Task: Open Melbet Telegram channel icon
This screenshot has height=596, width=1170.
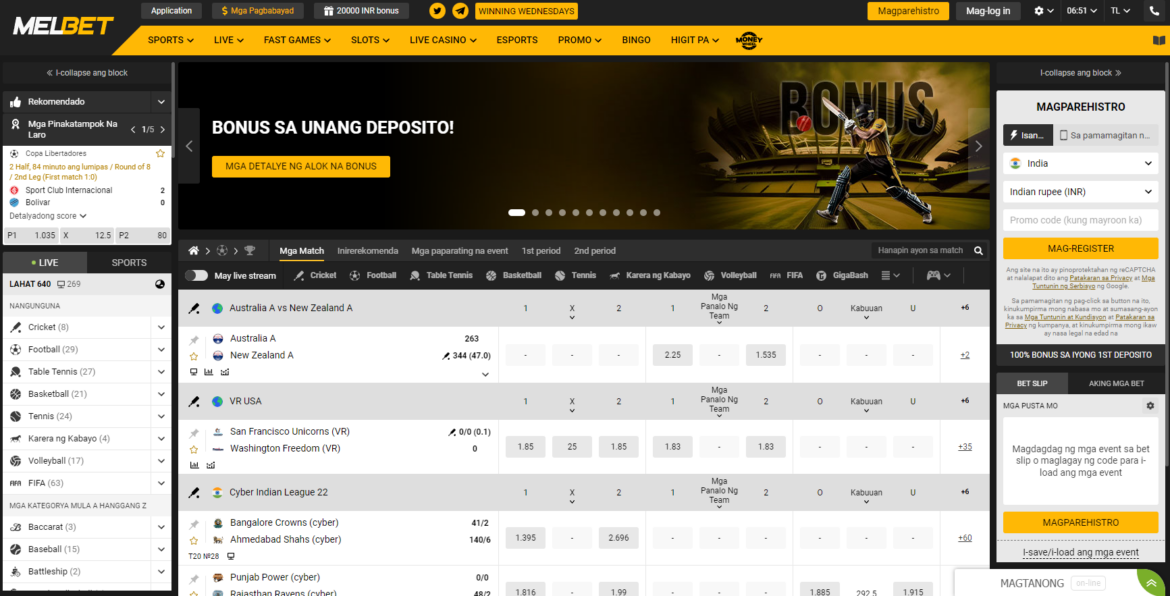Action: click(461, 11)
